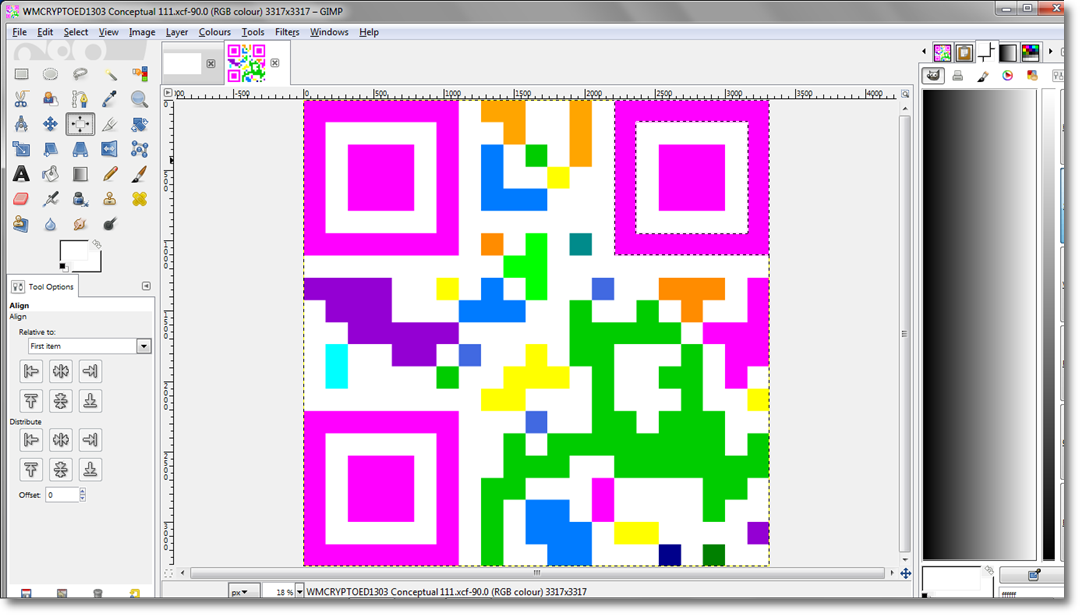
Task: Open the Layer menu
Action: coord(176,32)
